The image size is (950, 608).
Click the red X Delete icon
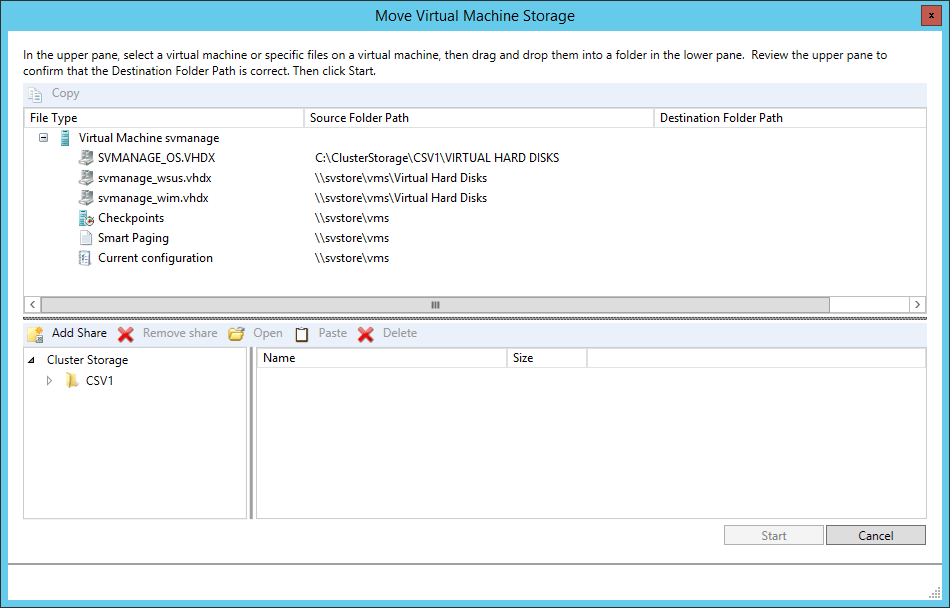[x=365, y=334]
